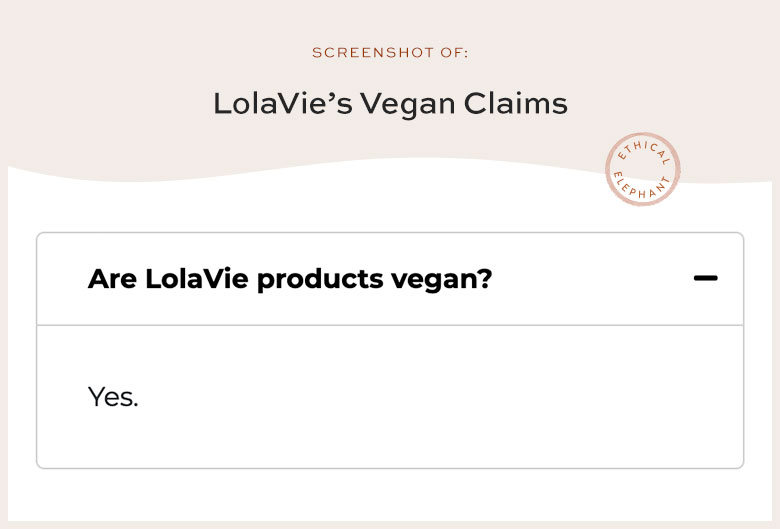This screenshot has width=780, height=529.
Task: Click the word 'Vegan' in the heading
Action: (407, 105)
